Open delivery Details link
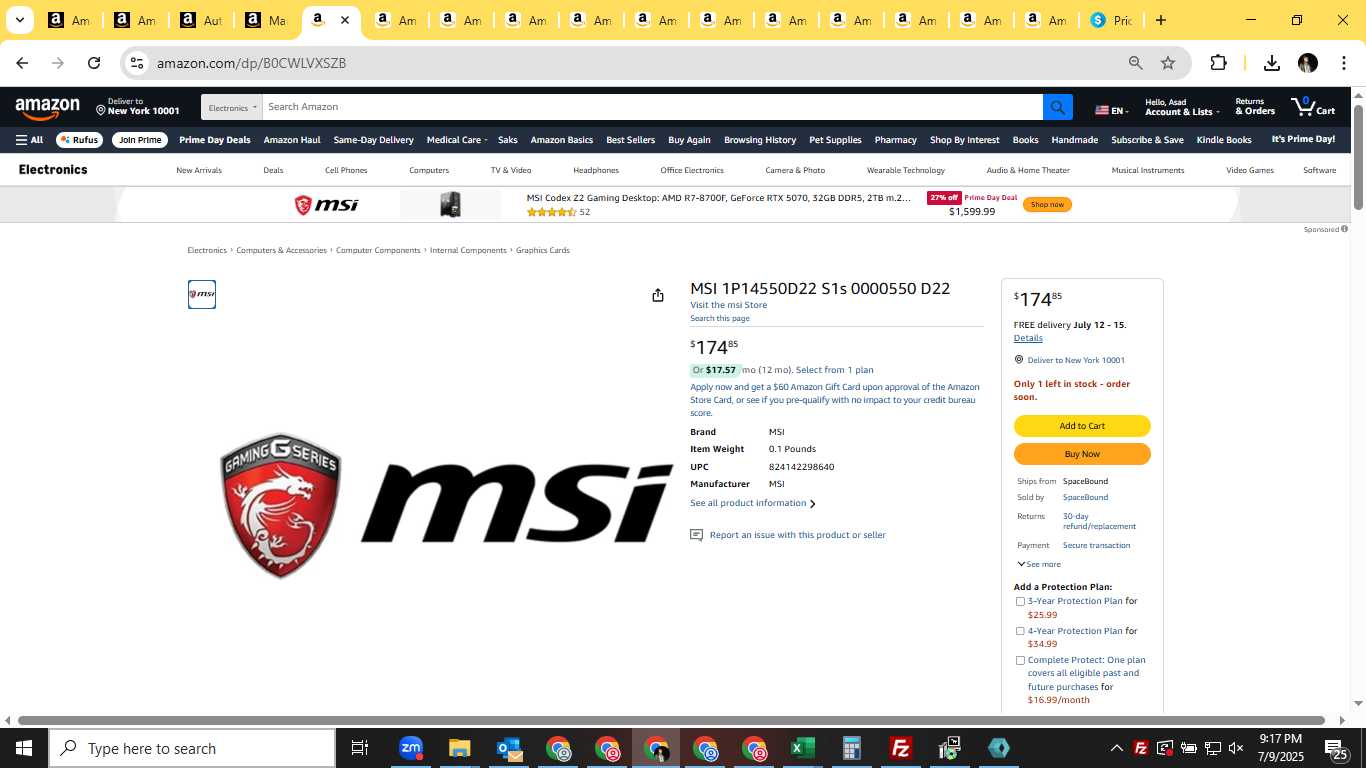1366x768 pixels. 1028,338
